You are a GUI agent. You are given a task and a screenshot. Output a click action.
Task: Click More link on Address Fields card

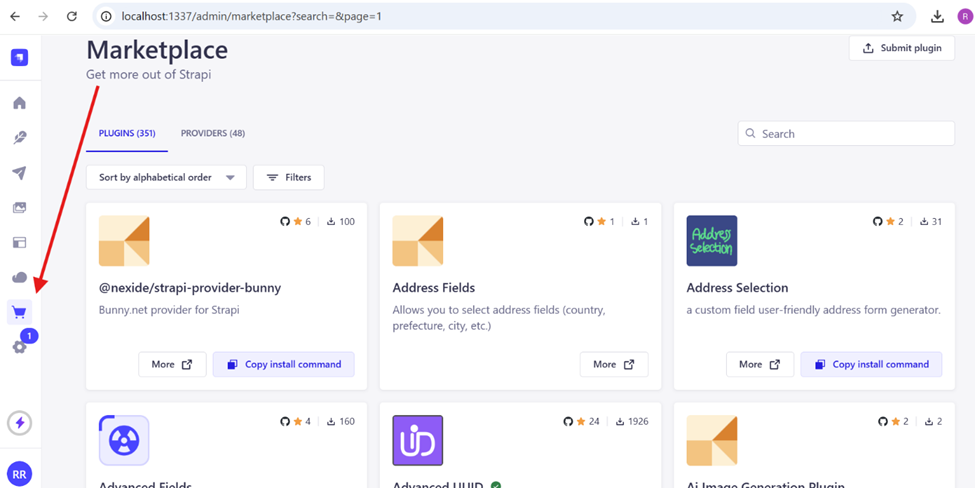click(613, 364)
